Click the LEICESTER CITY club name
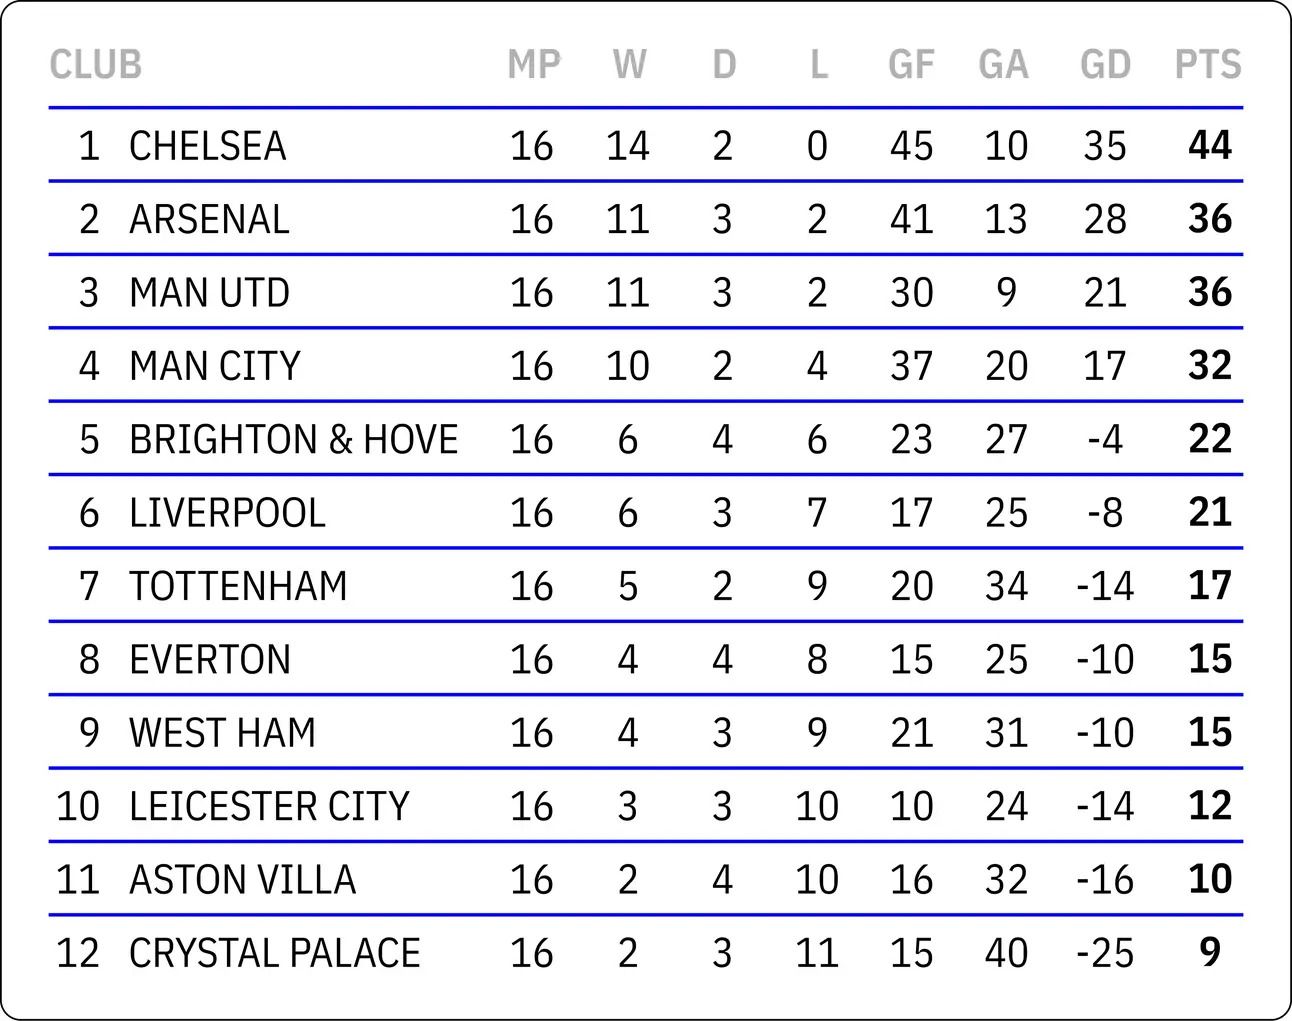The height and width of the screenshot is (1021, 1292). [270, 806]
